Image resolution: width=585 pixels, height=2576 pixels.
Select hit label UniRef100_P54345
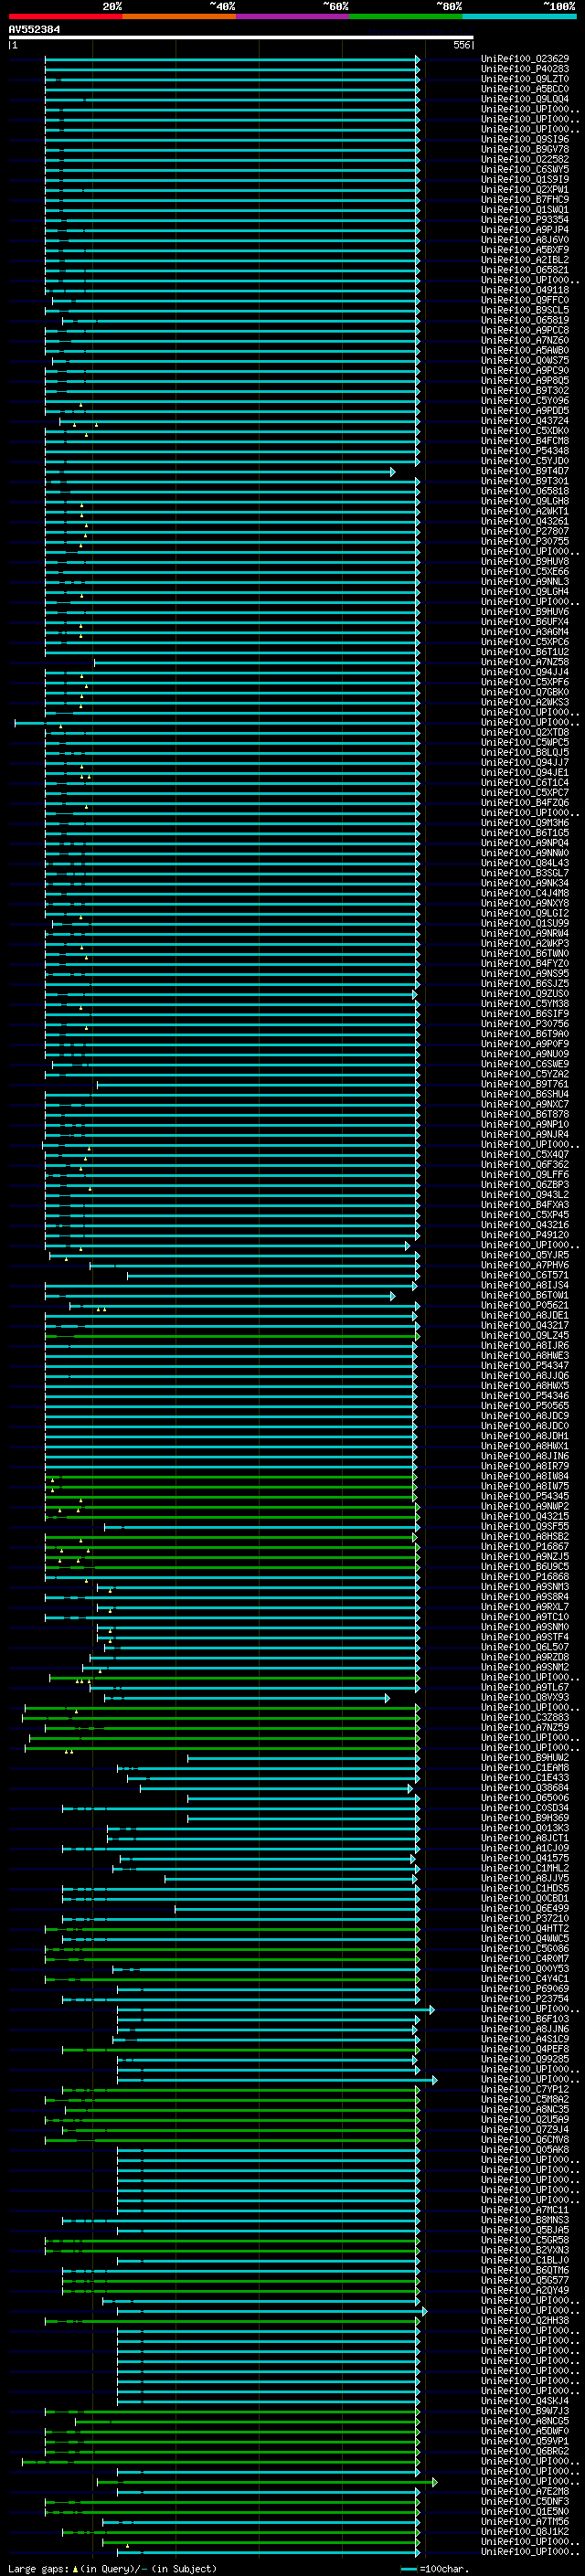click(525, 1496)
